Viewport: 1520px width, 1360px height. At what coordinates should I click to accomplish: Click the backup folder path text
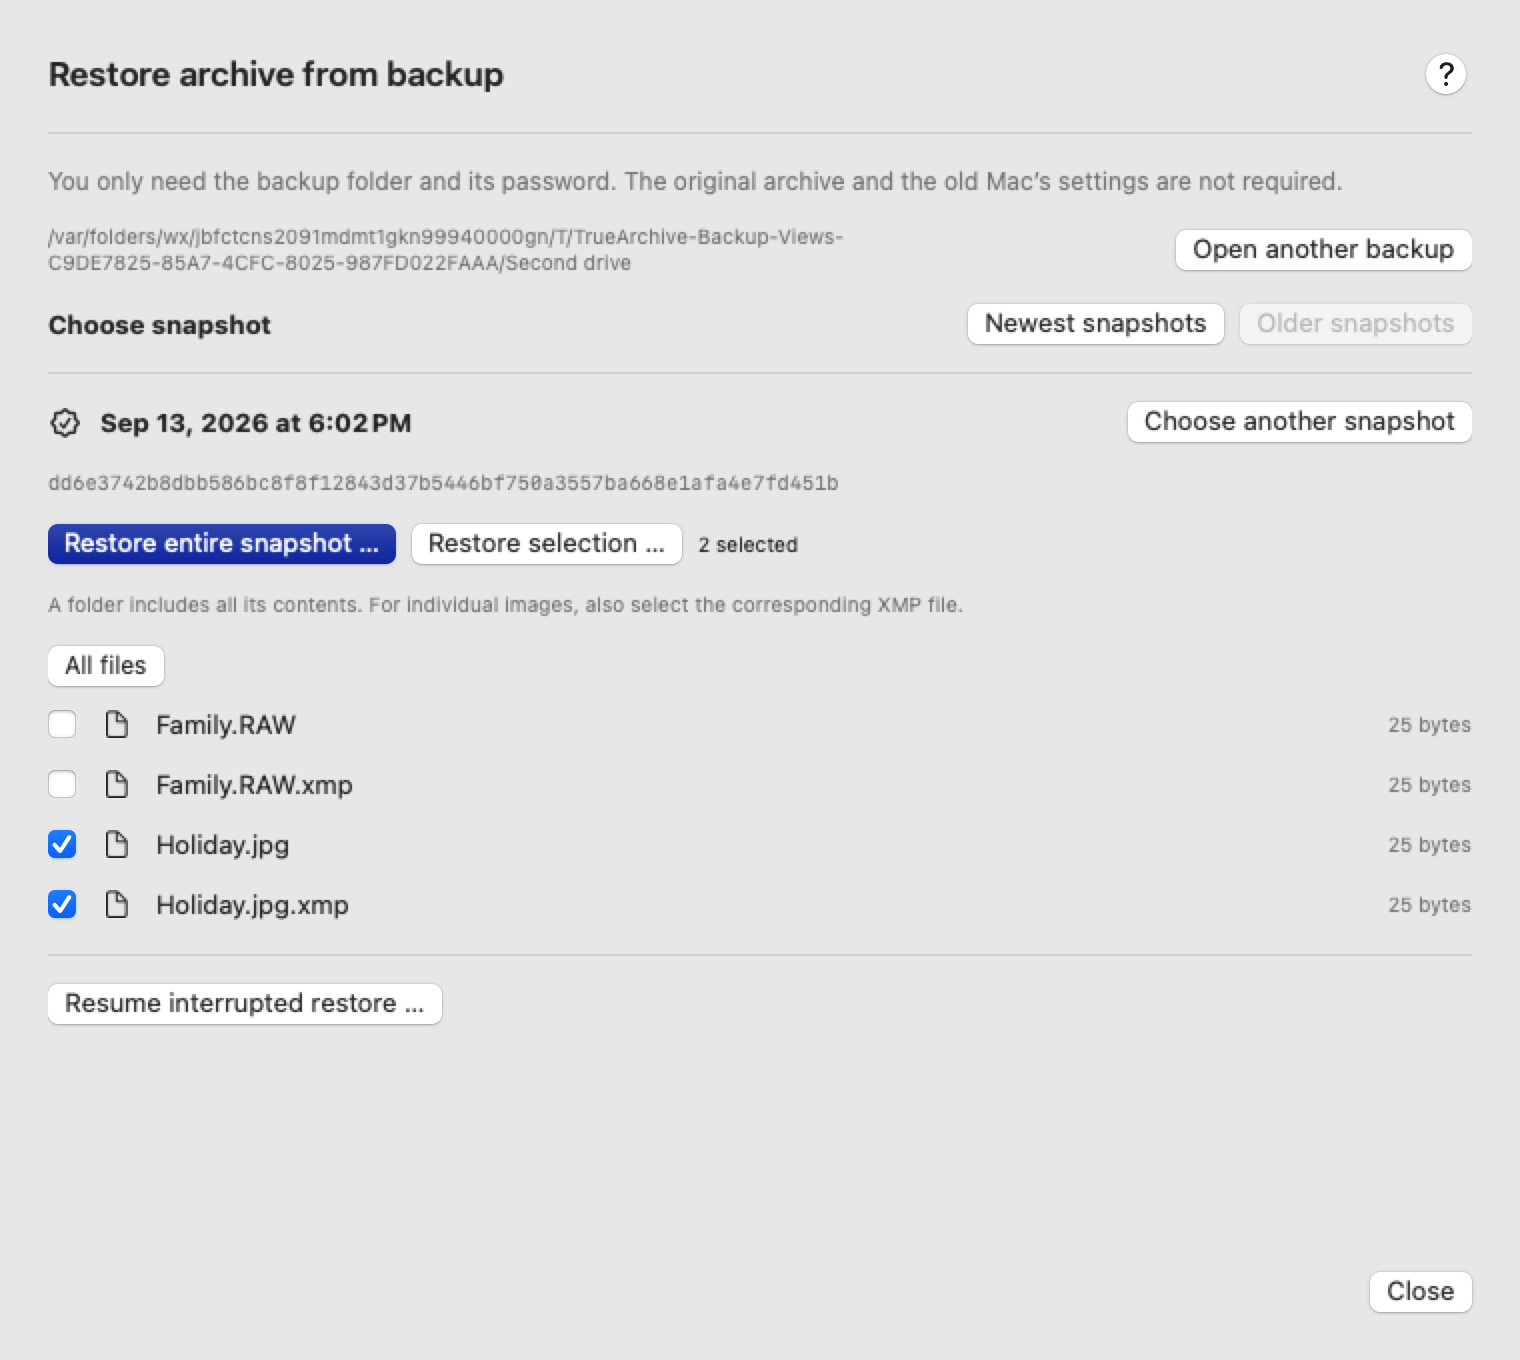tap(445, 250)
